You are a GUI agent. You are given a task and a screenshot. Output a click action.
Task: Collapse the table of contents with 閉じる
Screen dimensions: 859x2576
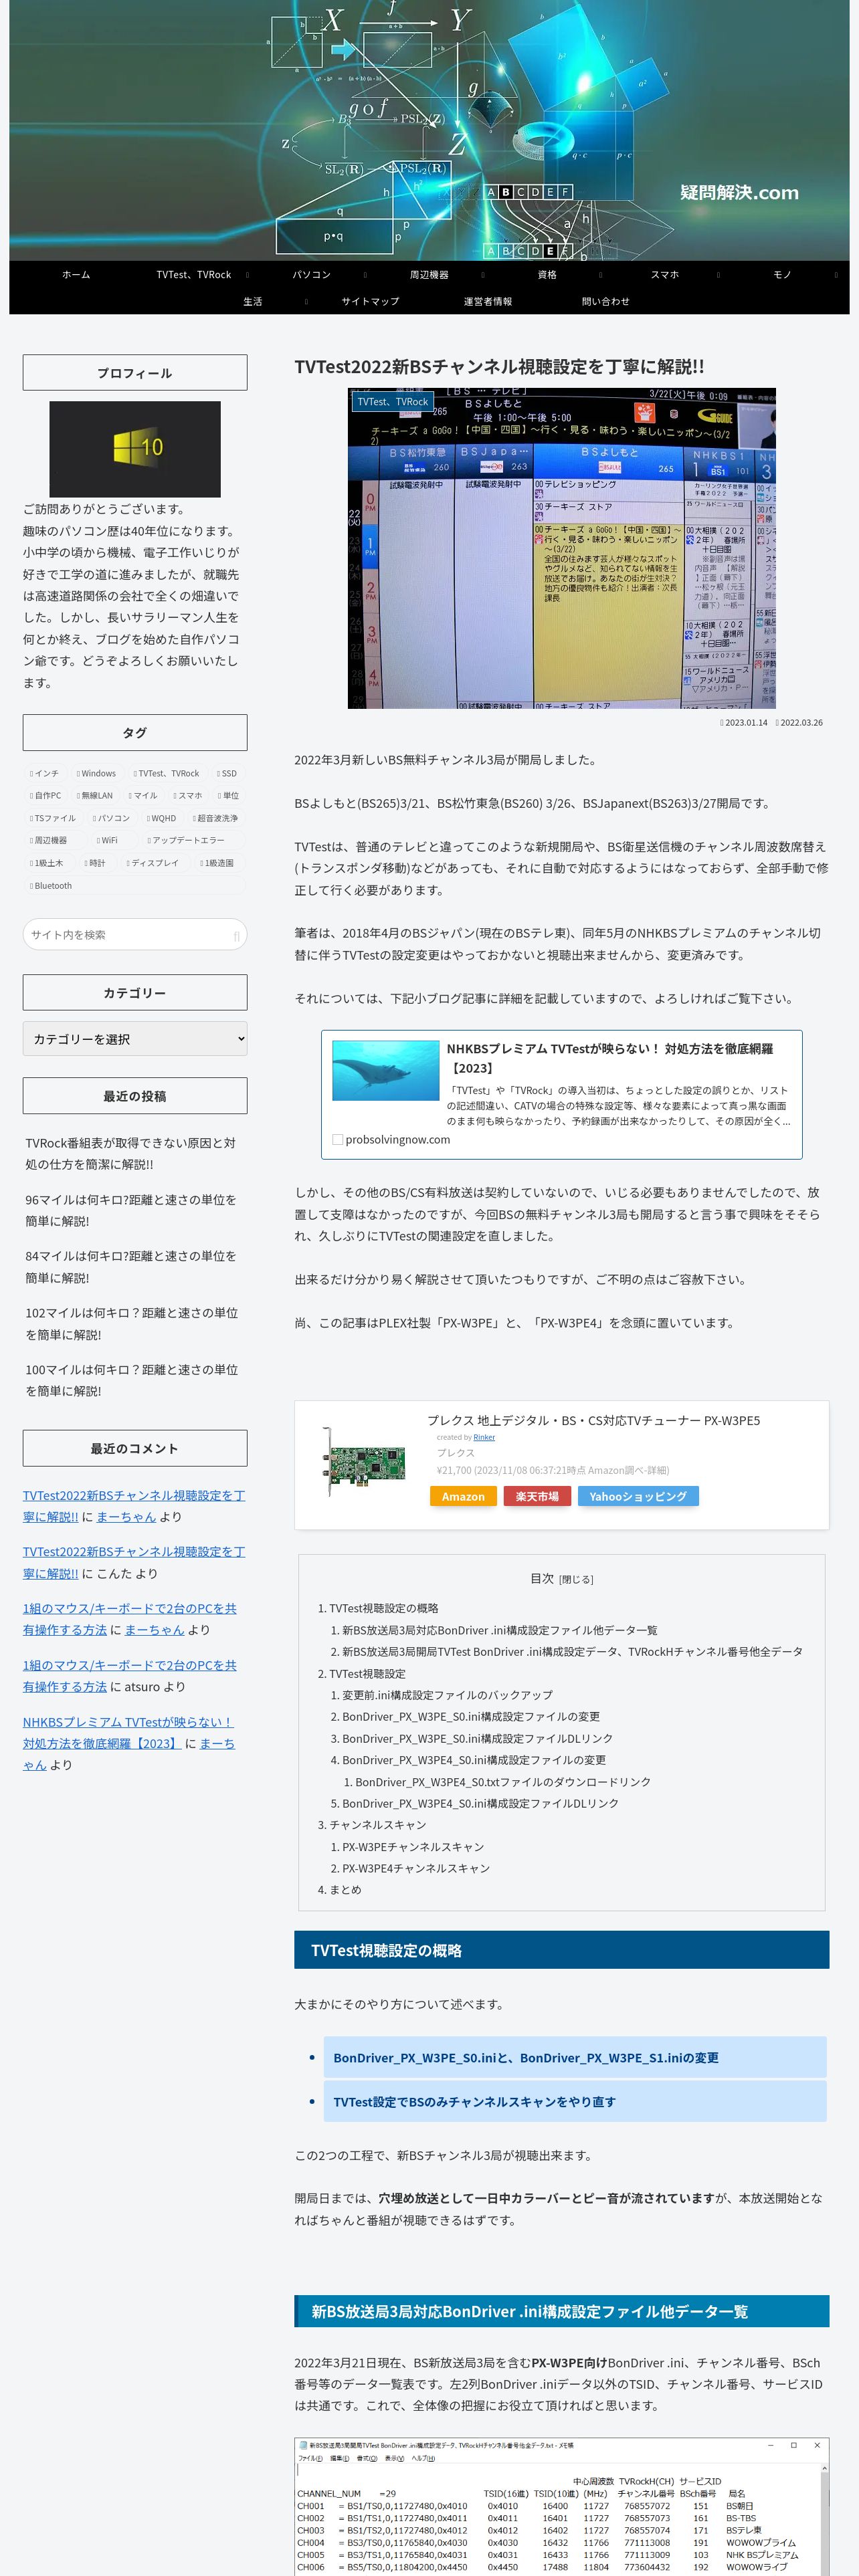click(576, 1579)
